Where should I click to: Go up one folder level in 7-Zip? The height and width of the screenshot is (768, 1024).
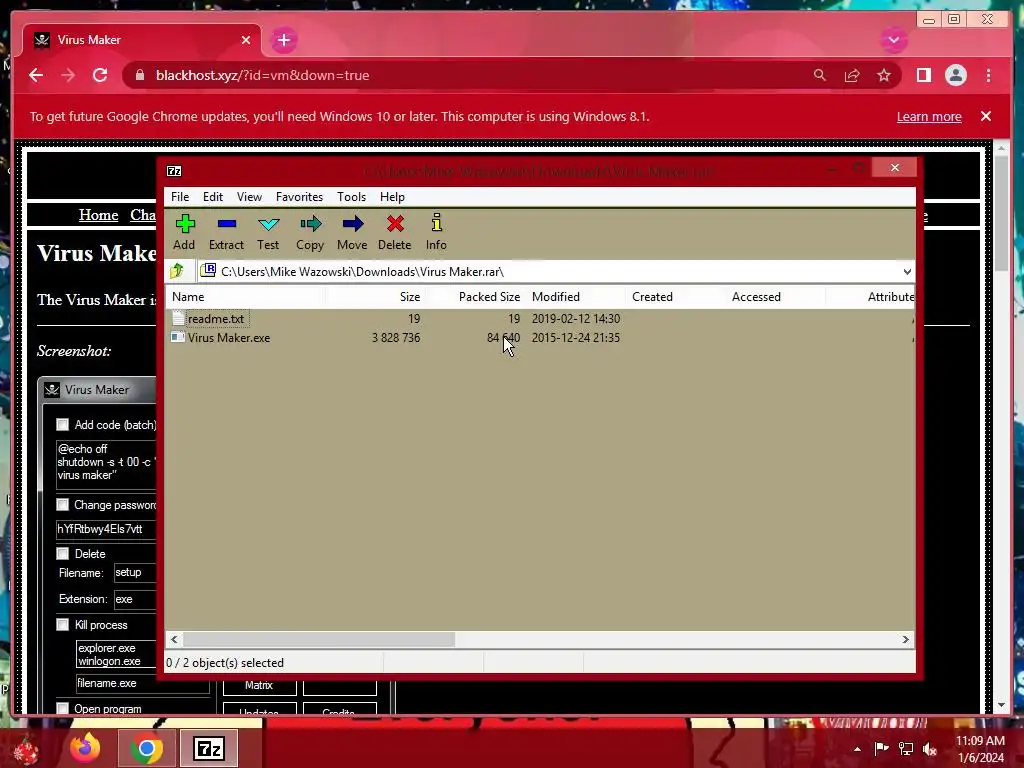point(177,271)
